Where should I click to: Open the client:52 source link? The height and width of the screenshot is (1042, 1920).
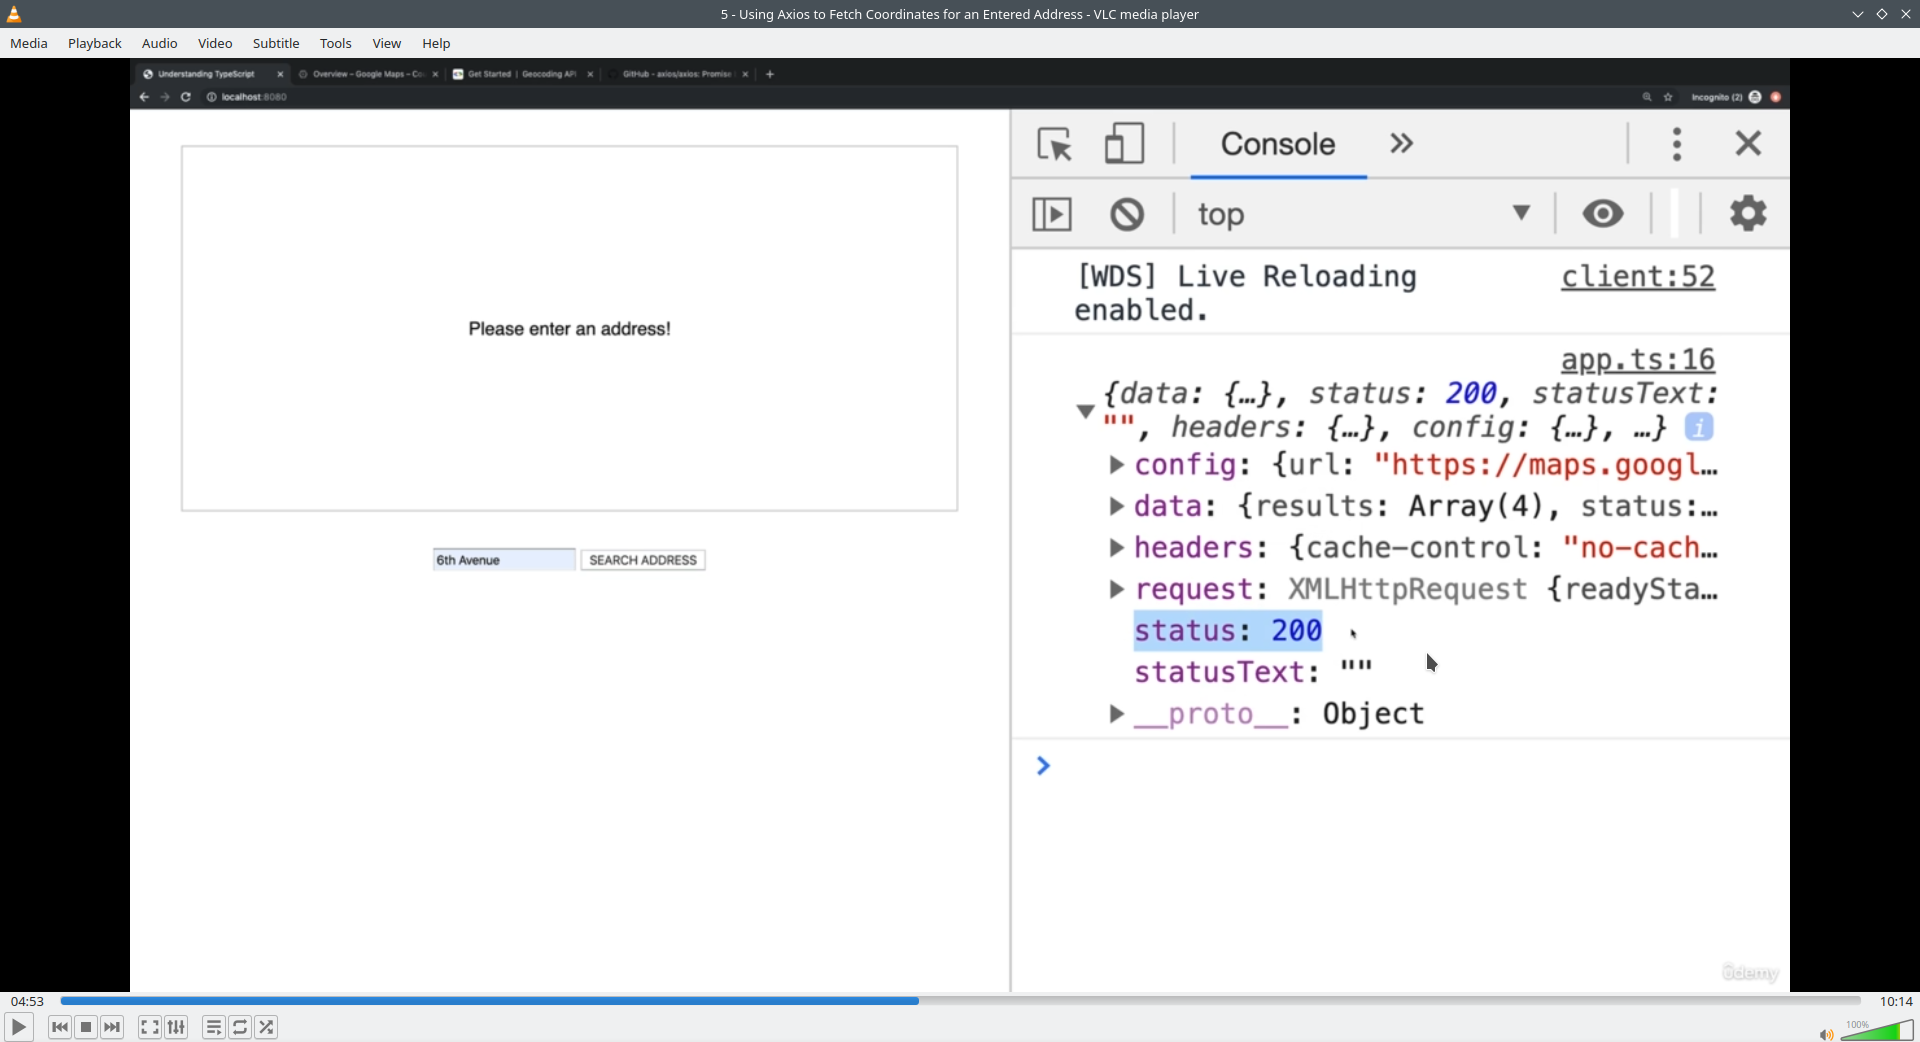[1638, 277]
